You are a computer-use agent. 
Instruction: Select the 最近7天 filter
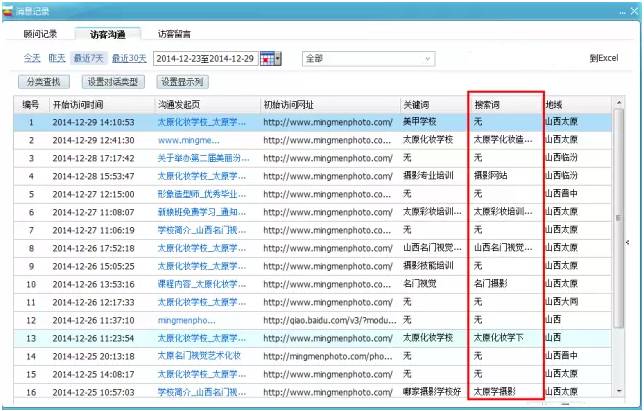91,59
